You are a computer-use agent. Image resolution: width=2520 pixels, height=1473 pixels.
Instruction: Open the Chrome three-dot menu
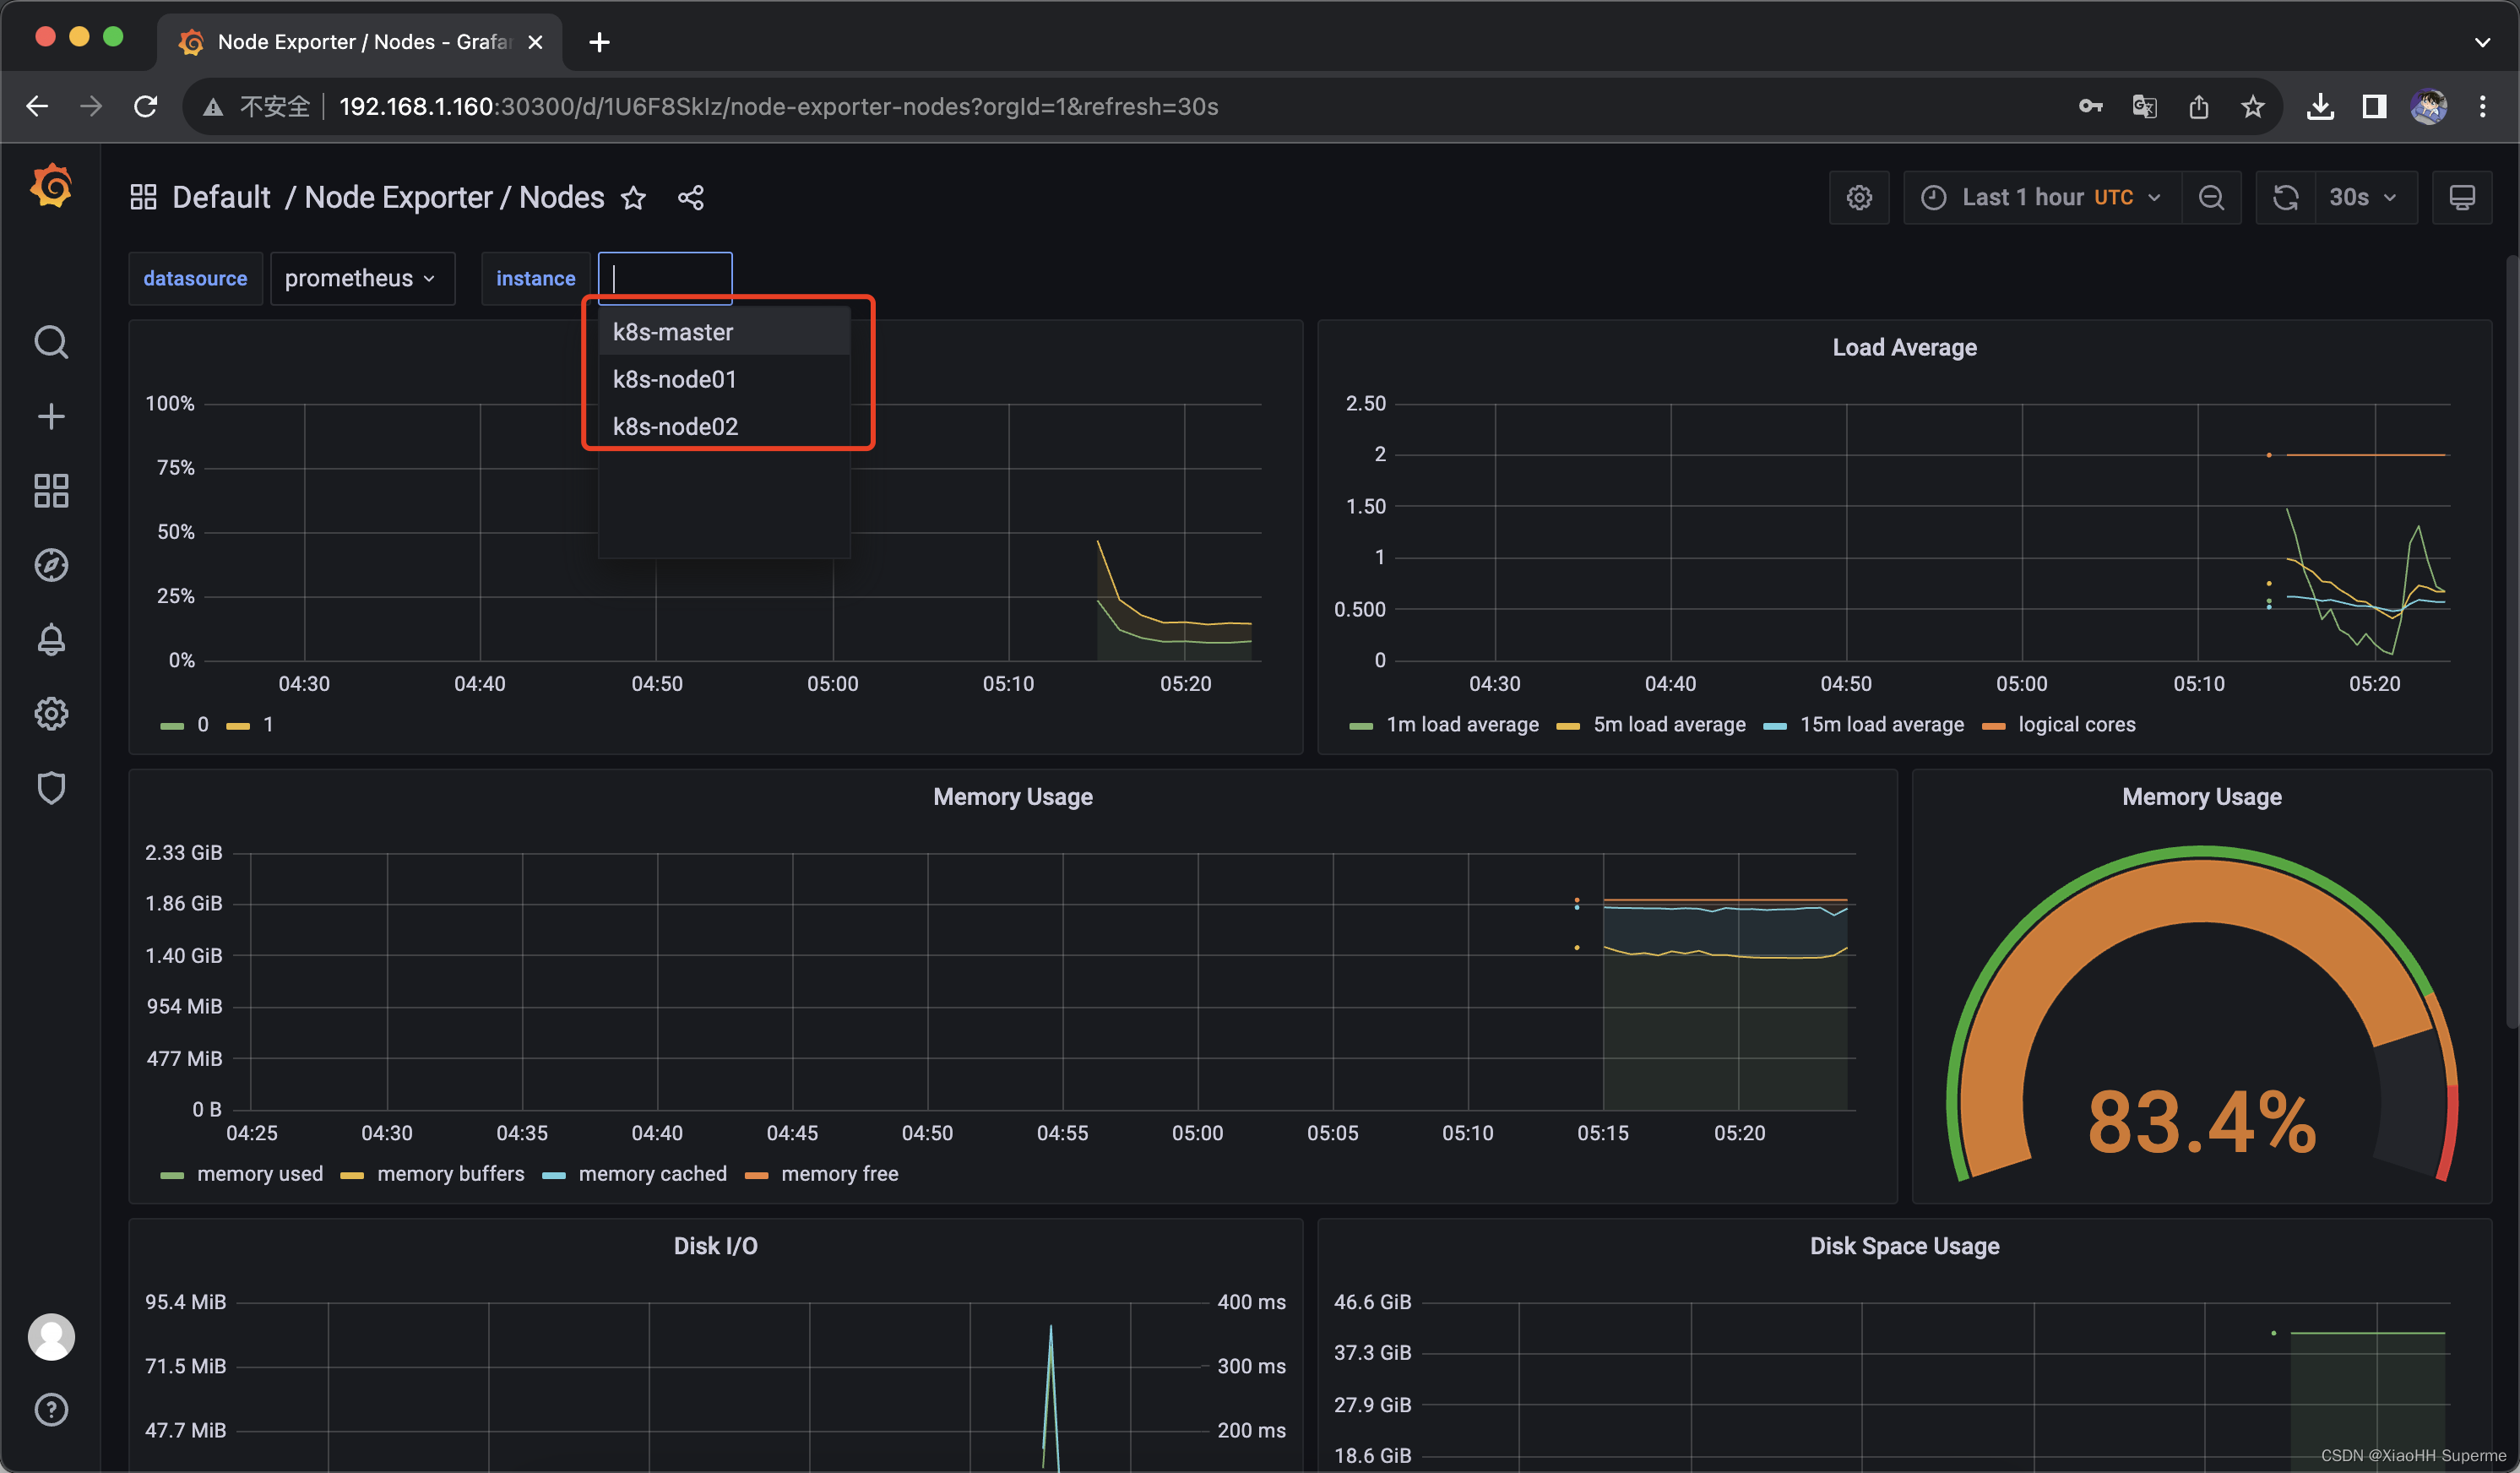tap(2483, 106)
